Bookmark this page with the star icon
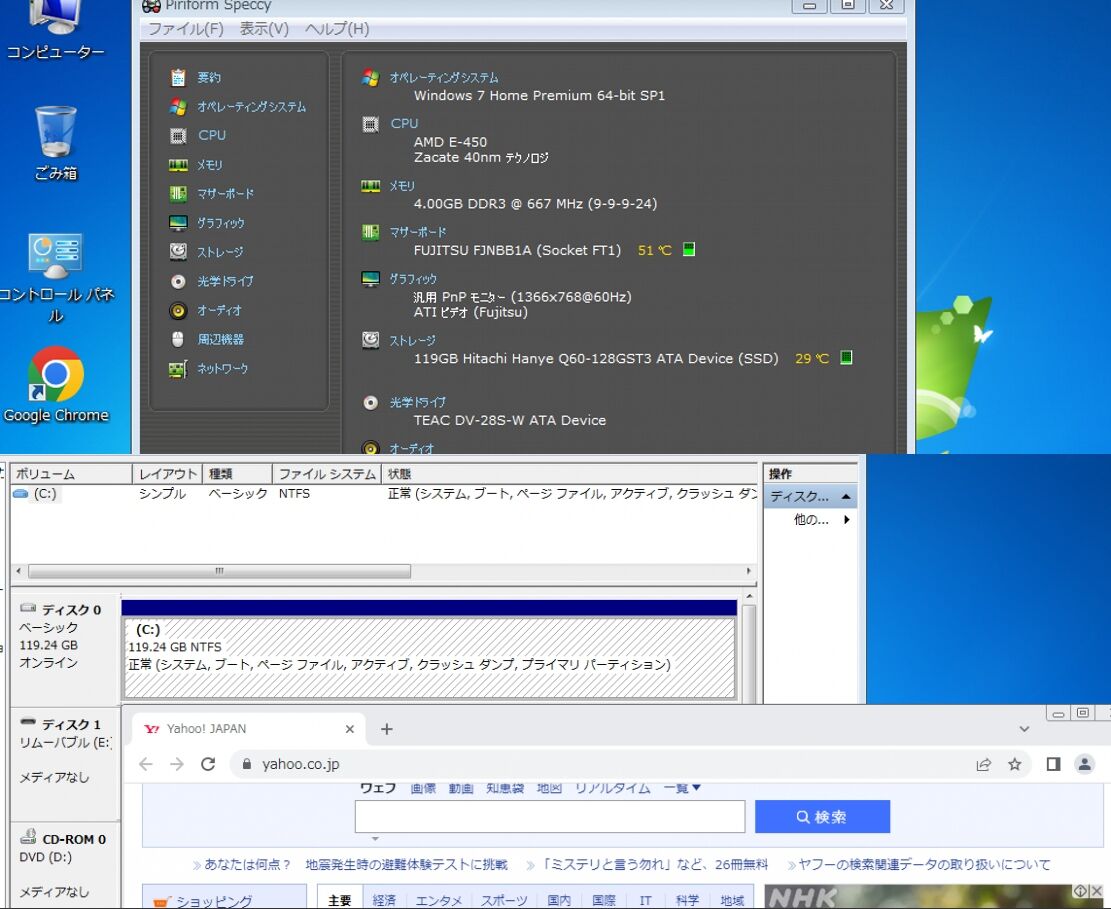The height and width of the screenshot is (909, 1111). point(1015,764)
